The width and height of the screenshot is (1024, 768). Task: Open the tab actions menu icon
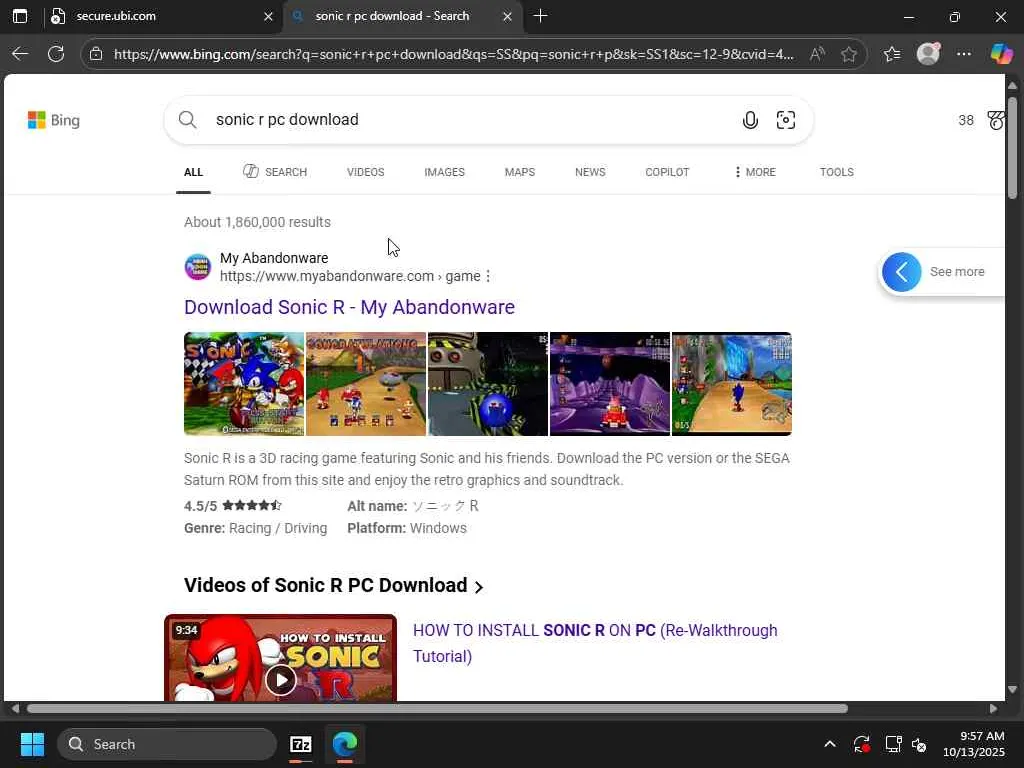20,16
